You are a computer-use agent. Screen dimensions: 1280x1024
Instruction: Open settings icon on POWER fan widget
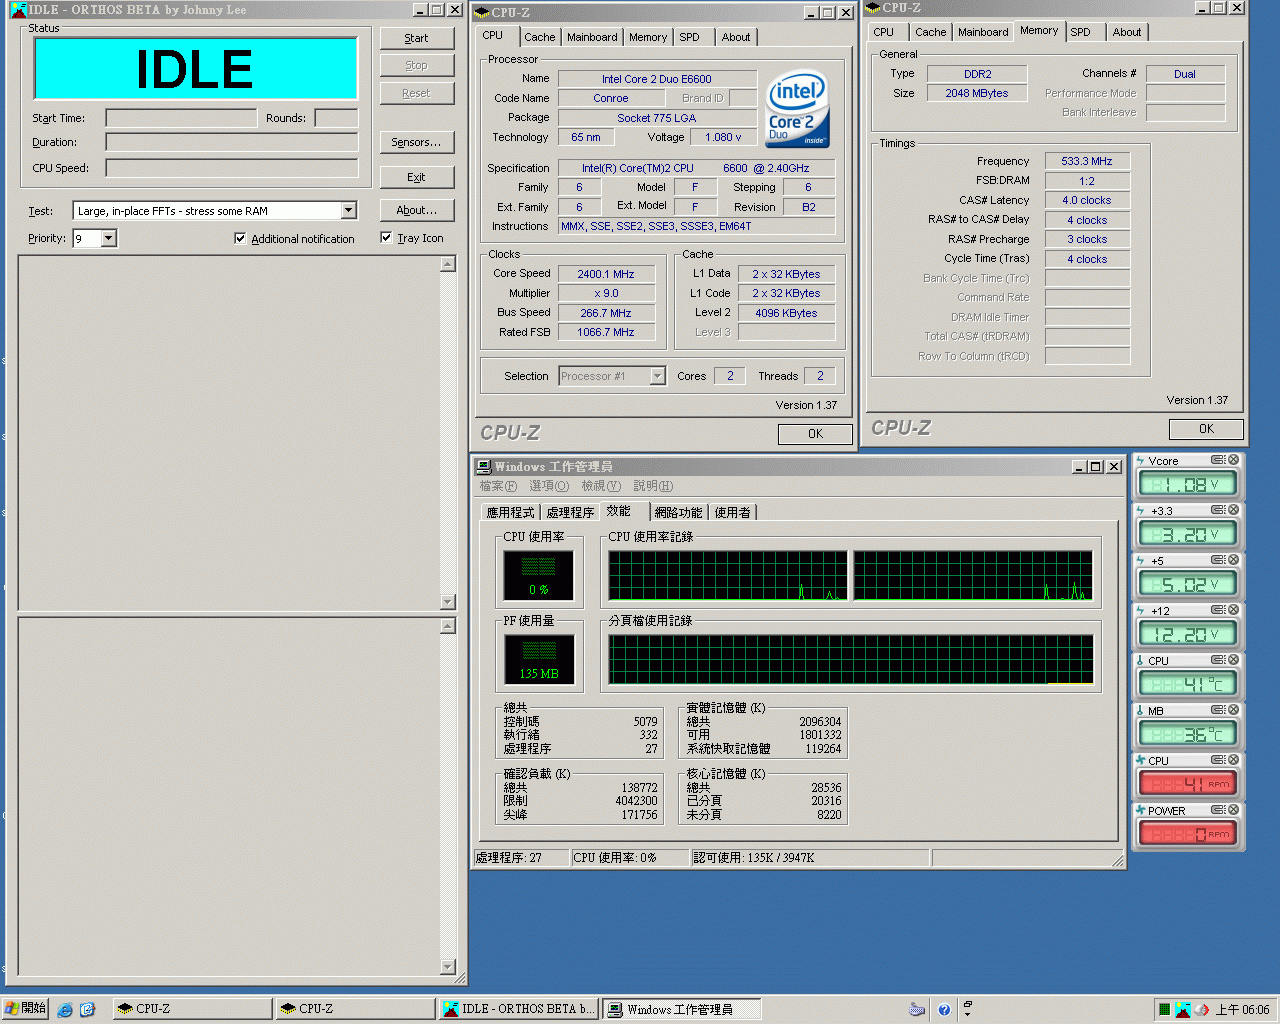coord(1218,810)
